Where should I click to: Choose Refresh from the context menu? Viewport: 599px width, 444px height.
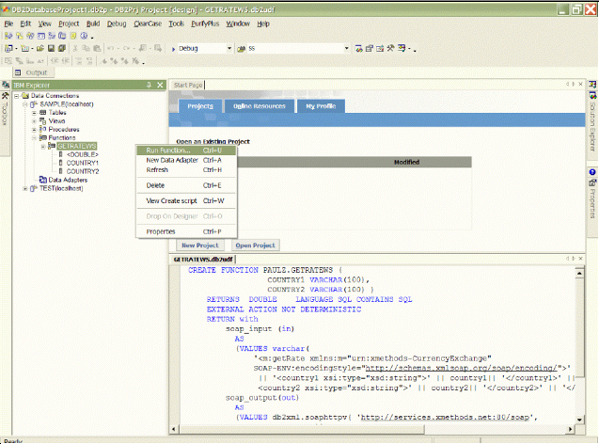pyautogui.click(x=186, y=170)
